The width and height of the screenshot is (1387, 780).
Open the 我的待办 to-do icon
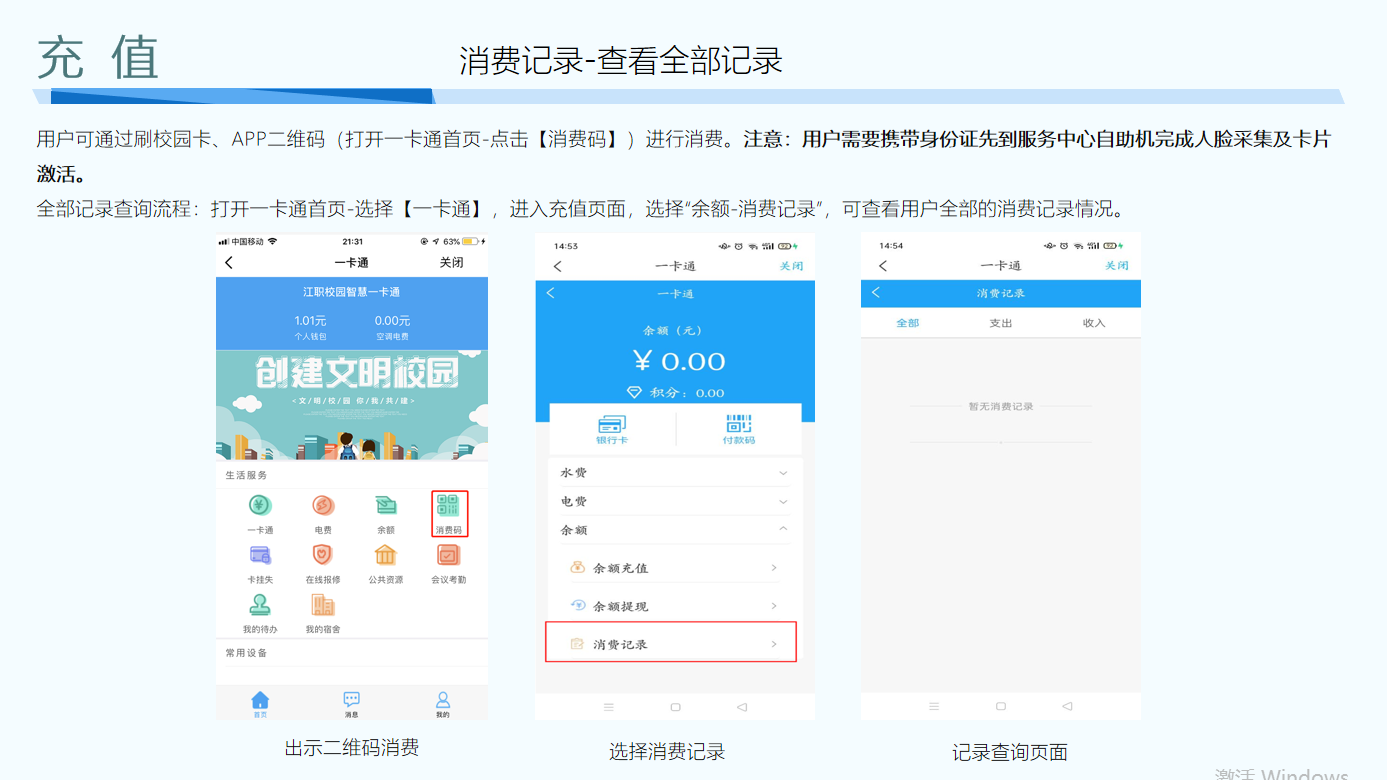click(x=260, y=606)
